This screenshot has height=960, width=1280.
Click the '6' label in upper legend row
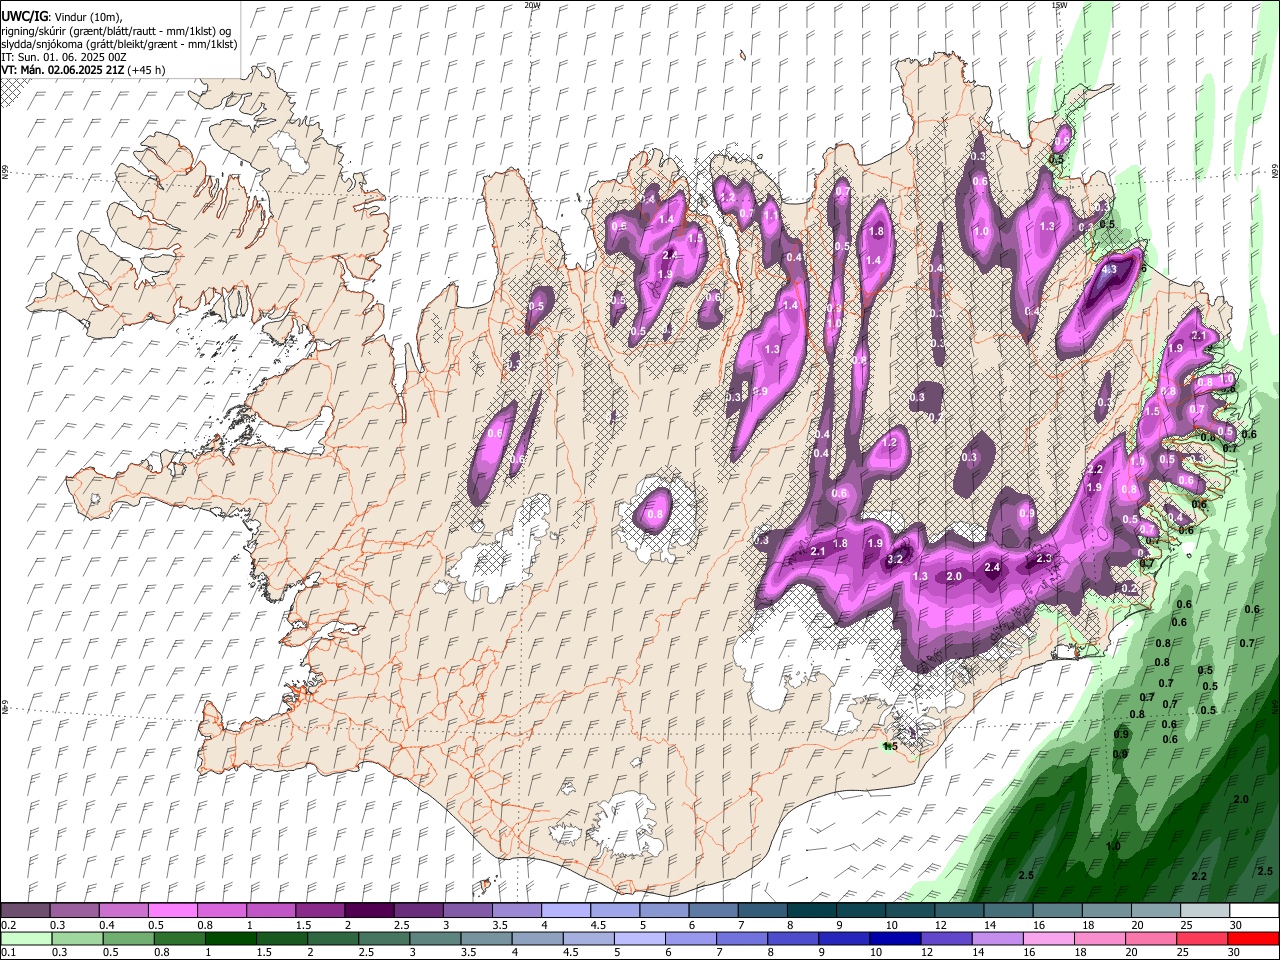point(691,925)
